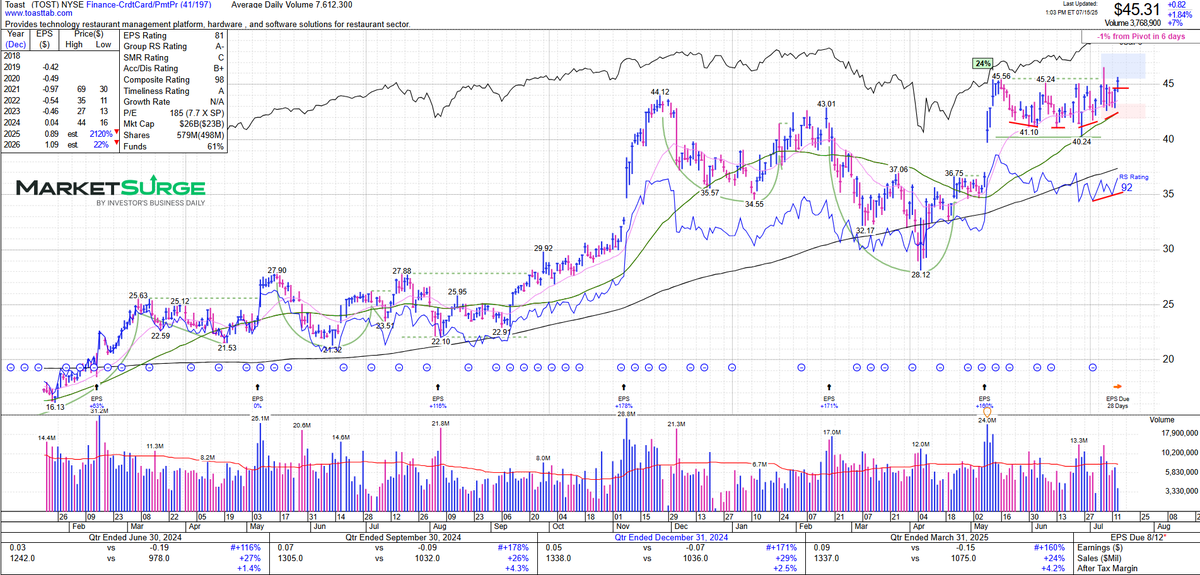Click the 17.0M volume label
The height and width of the screenshot is (575, 1200).
(833, 432)
